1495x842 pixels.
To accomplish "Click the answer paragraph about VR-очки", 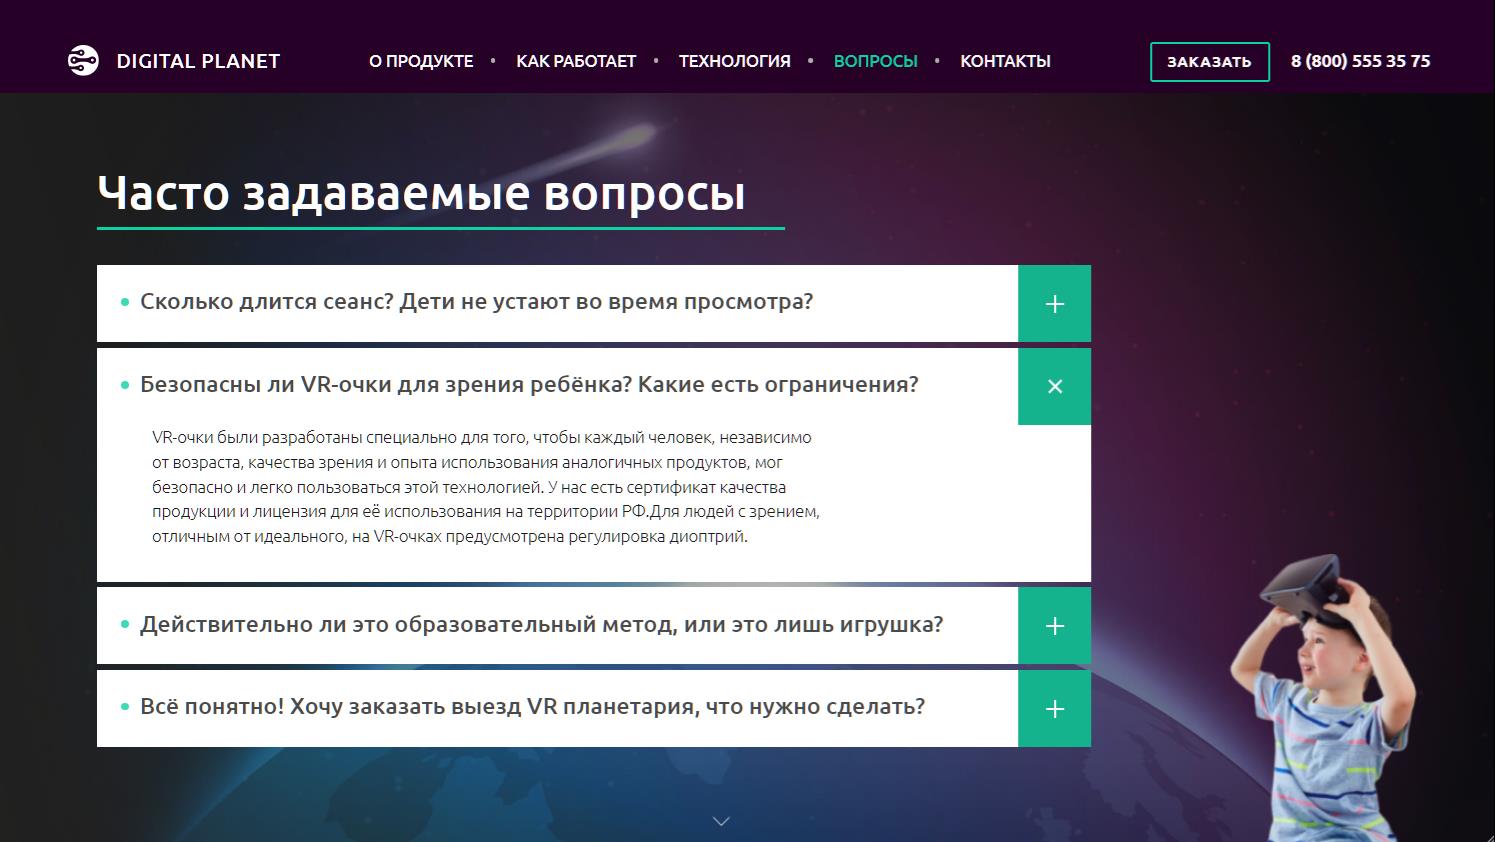I will (486, 487).
